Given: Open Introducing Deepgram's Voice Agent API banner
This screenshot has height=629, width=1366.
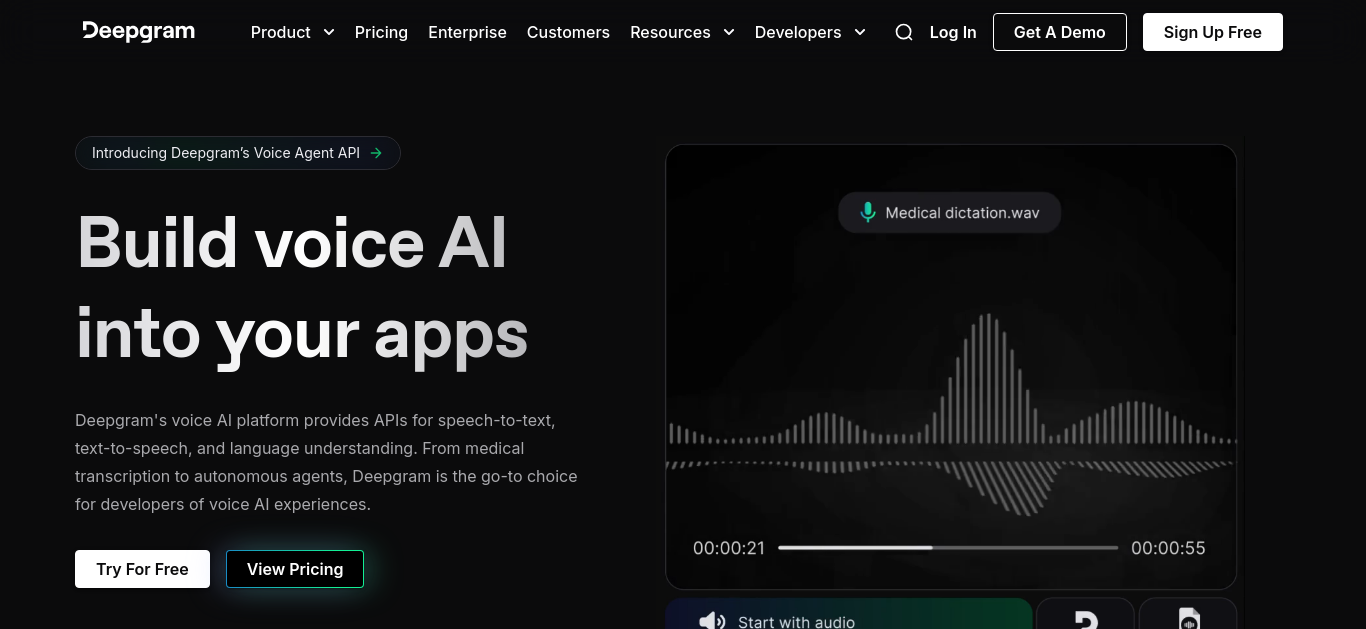Looking at the screenshot, I should click(238, 153).
